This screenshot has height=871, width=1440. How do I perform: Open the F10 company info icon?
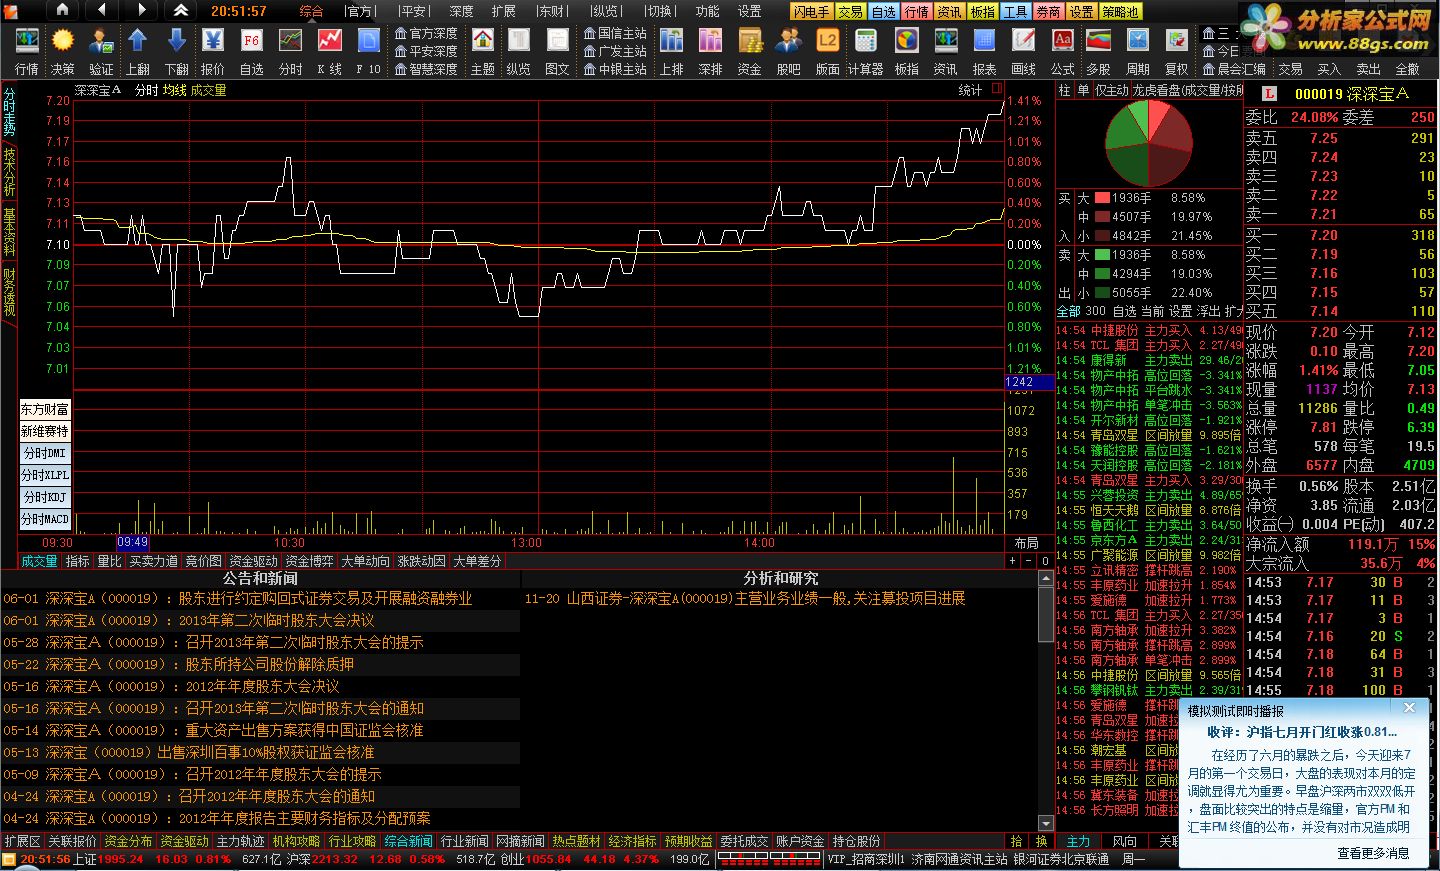click(368, 51)
